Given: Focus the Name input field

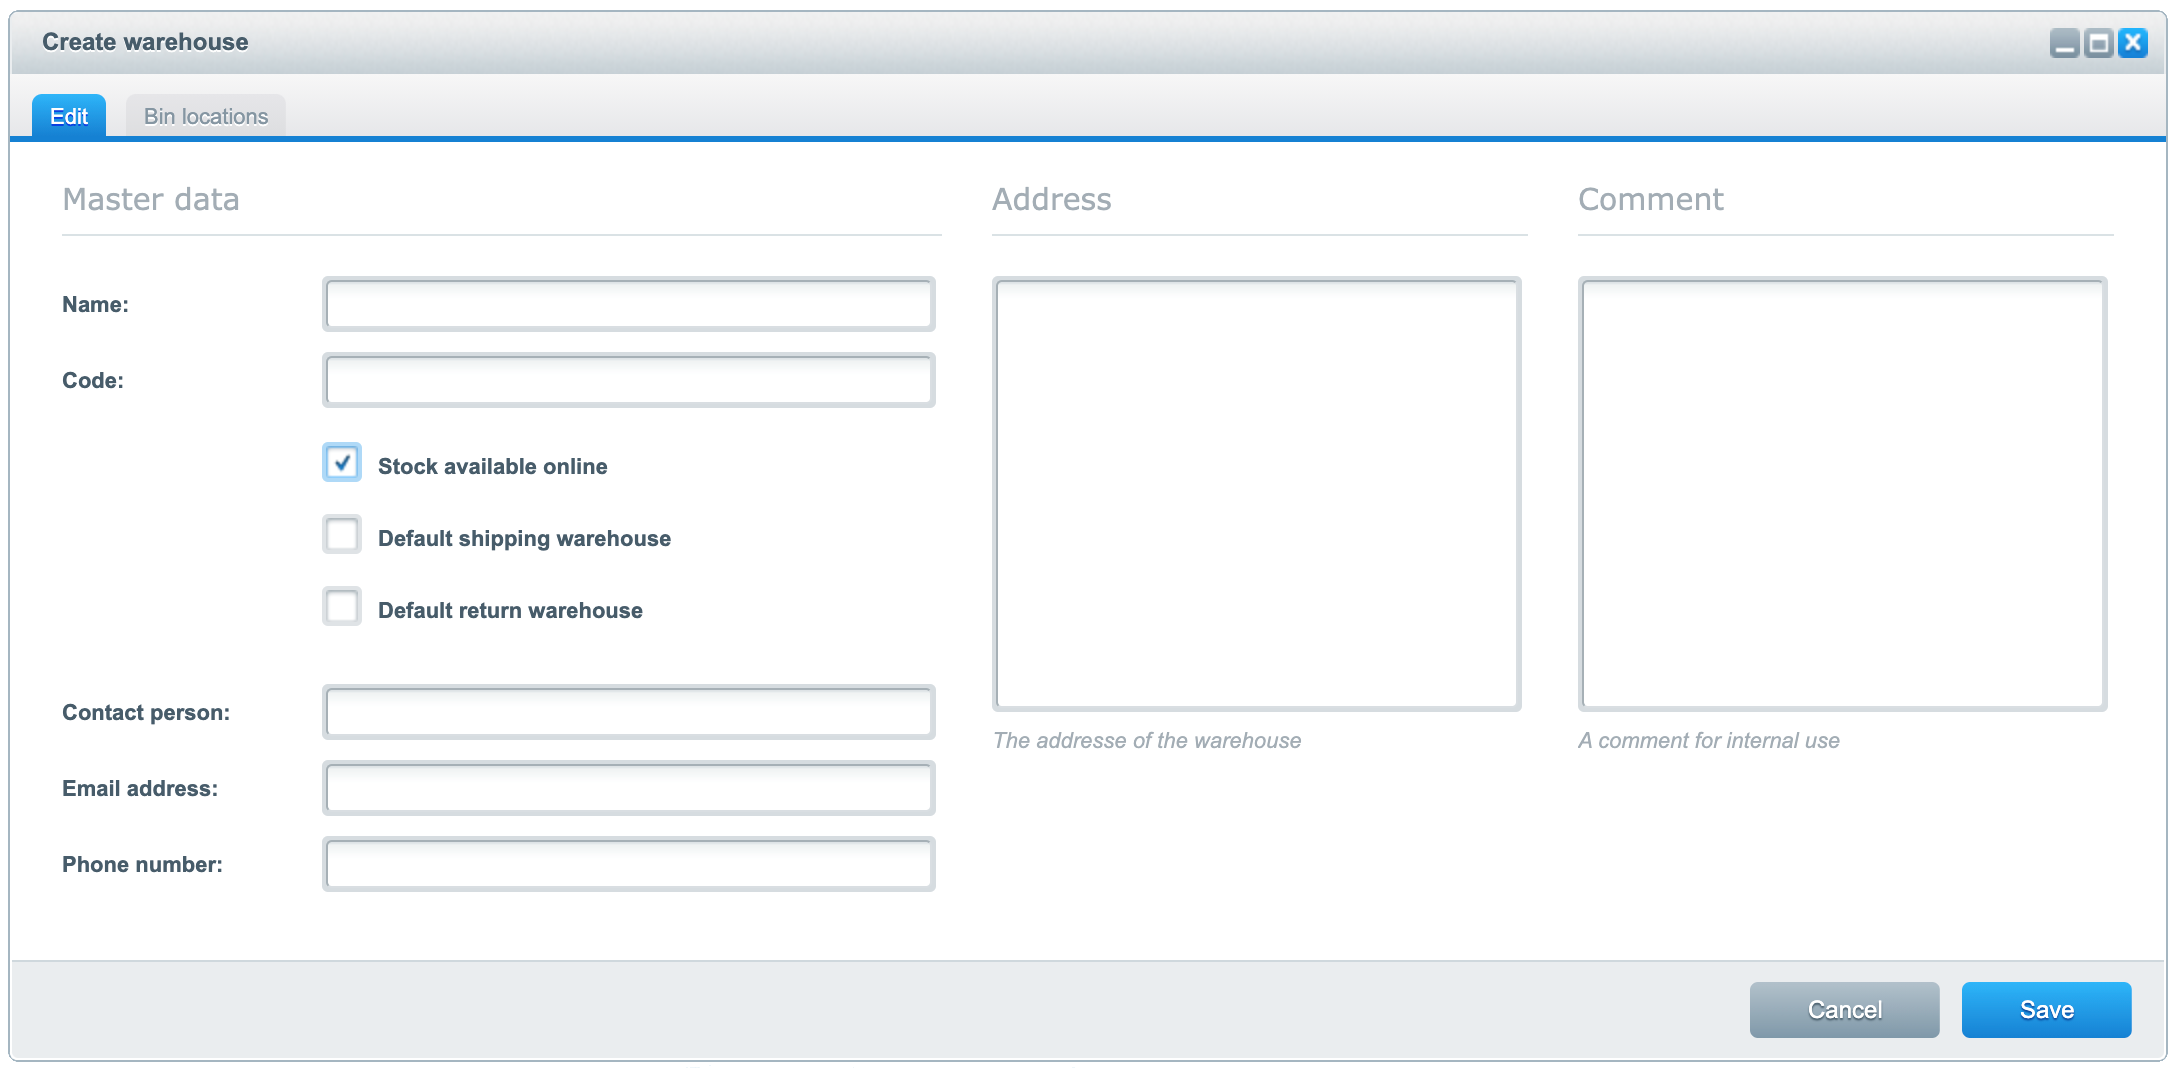Looking at the screenshot, I should coord(629,304).
